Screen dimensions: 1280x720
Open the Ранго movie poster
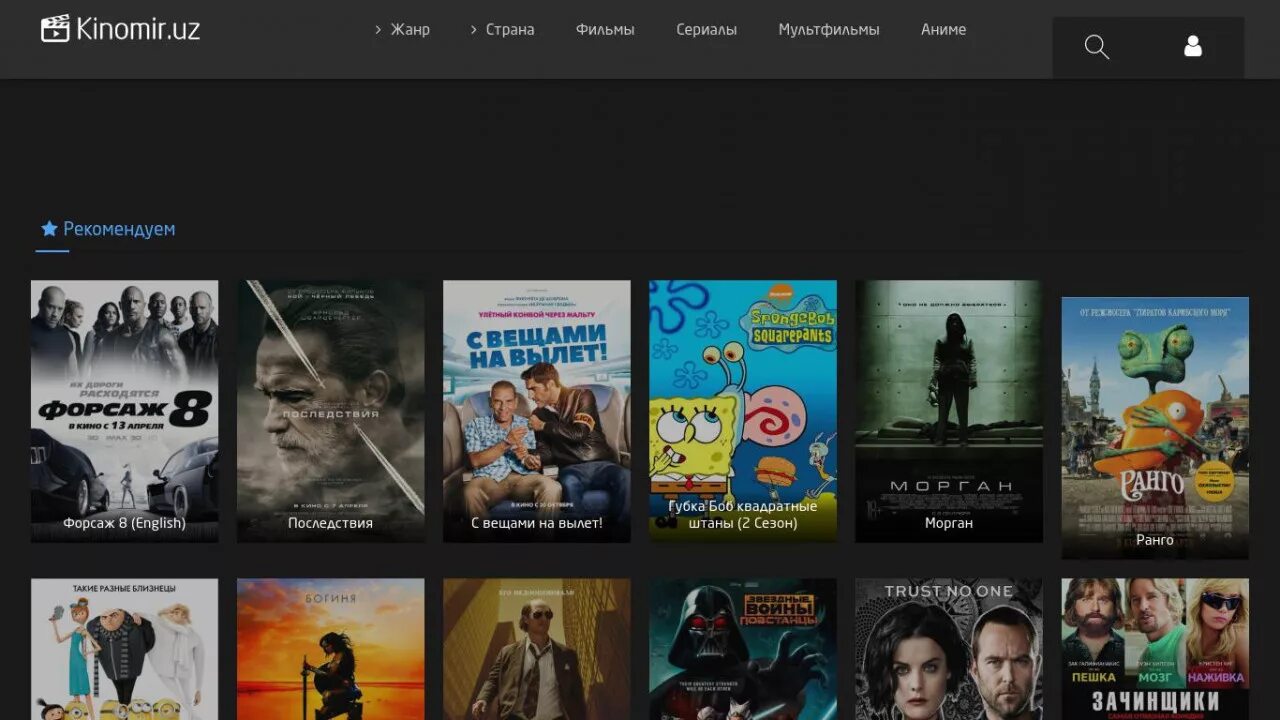tap(1155, 428)
